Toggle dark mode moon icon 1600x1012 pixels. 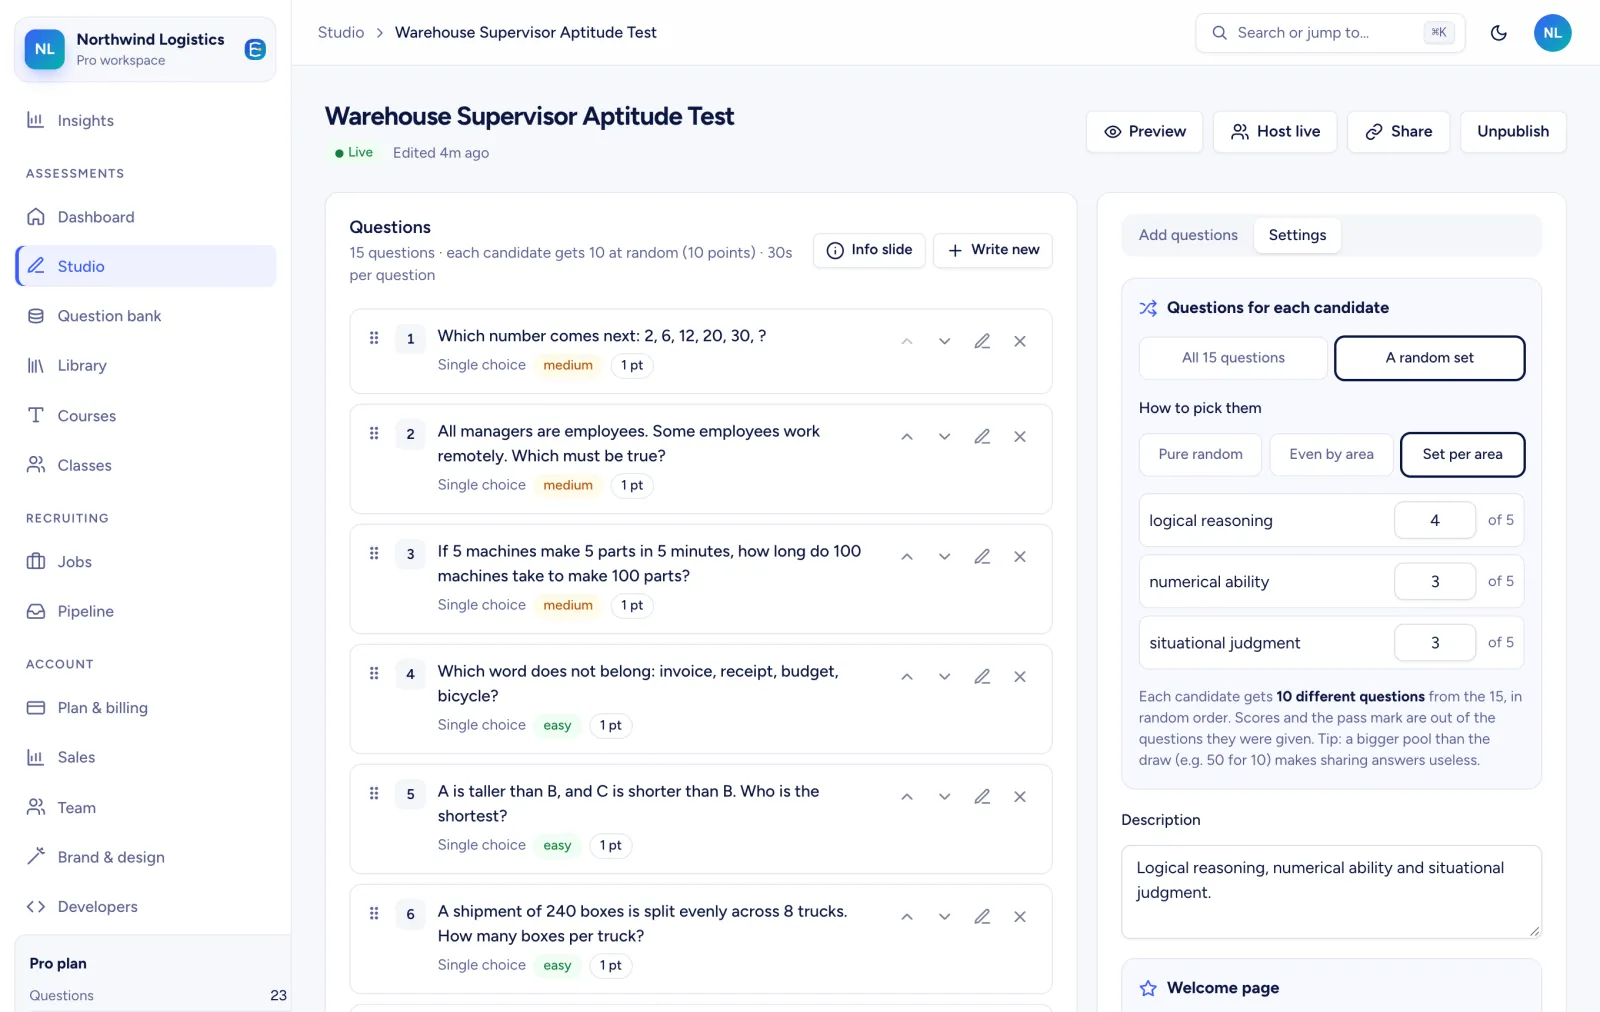1498,33
